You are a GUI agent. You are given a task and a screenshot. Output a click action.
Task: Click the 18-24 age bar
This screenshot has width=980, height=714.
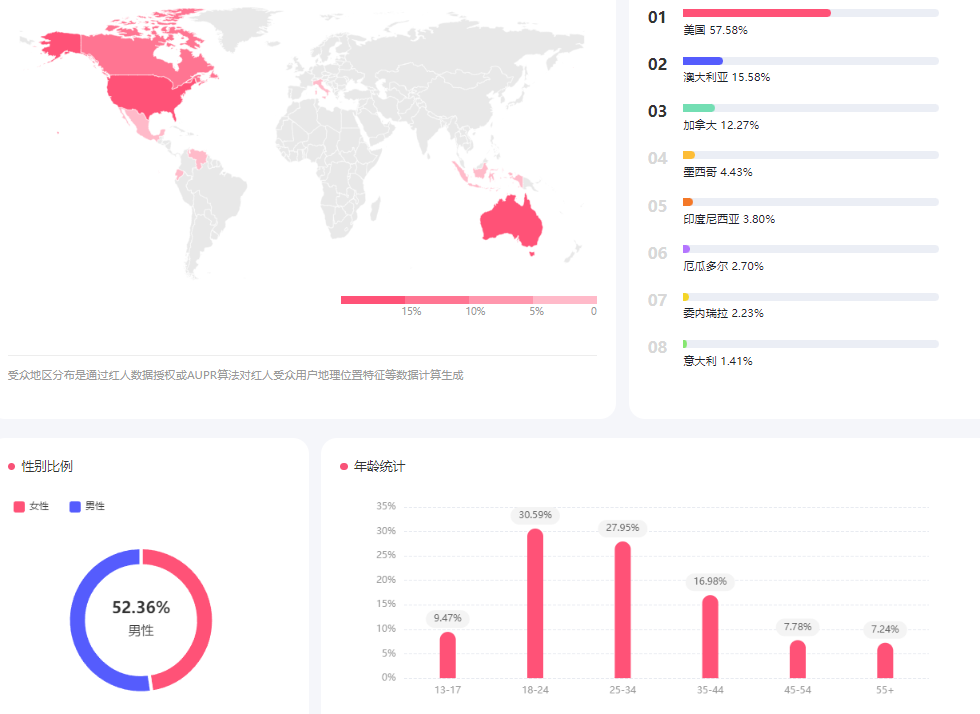(535, 603)
